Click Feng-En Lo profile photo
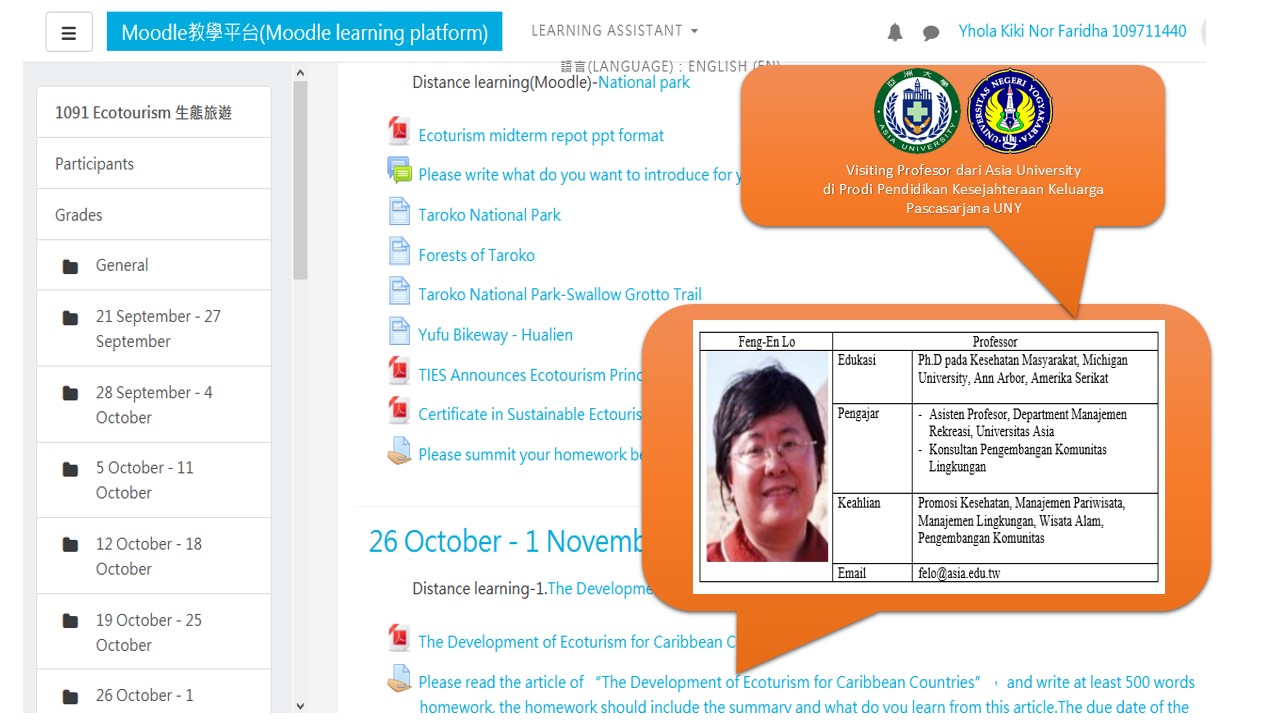The height and width of the screenshot is (720, 1280). [x=768, y=456]
